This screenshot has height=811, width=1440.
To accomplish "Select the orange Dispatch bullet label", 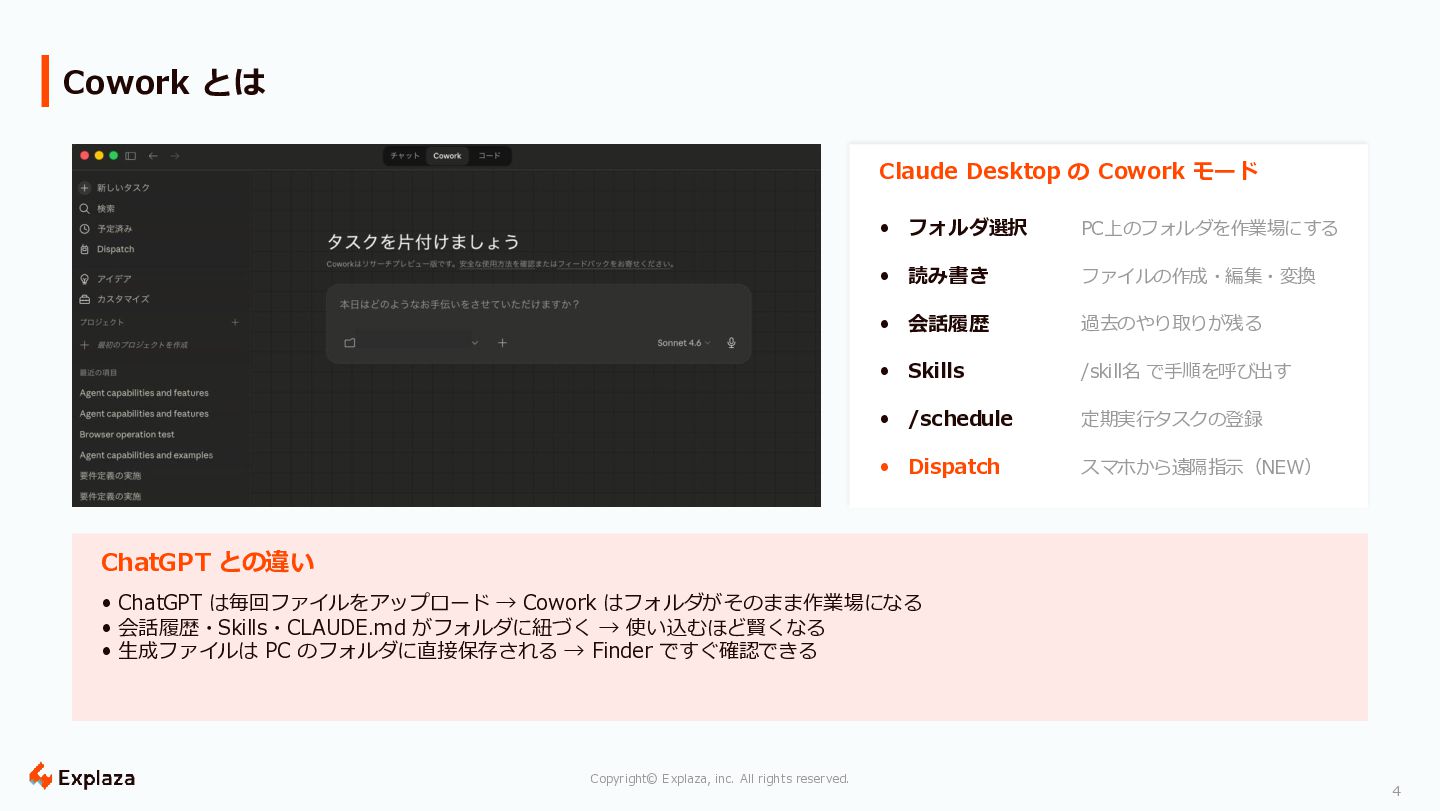I will tap(953, 467).
